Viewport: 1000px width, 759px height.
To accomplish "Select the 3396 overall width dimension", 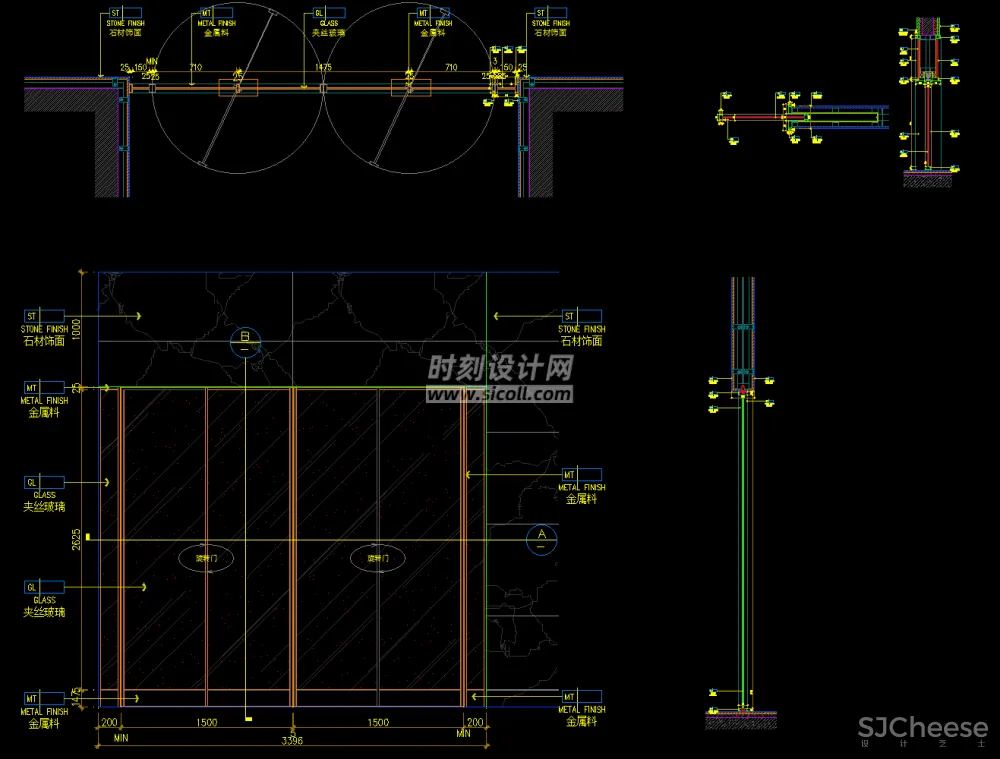I will point(293,741).
